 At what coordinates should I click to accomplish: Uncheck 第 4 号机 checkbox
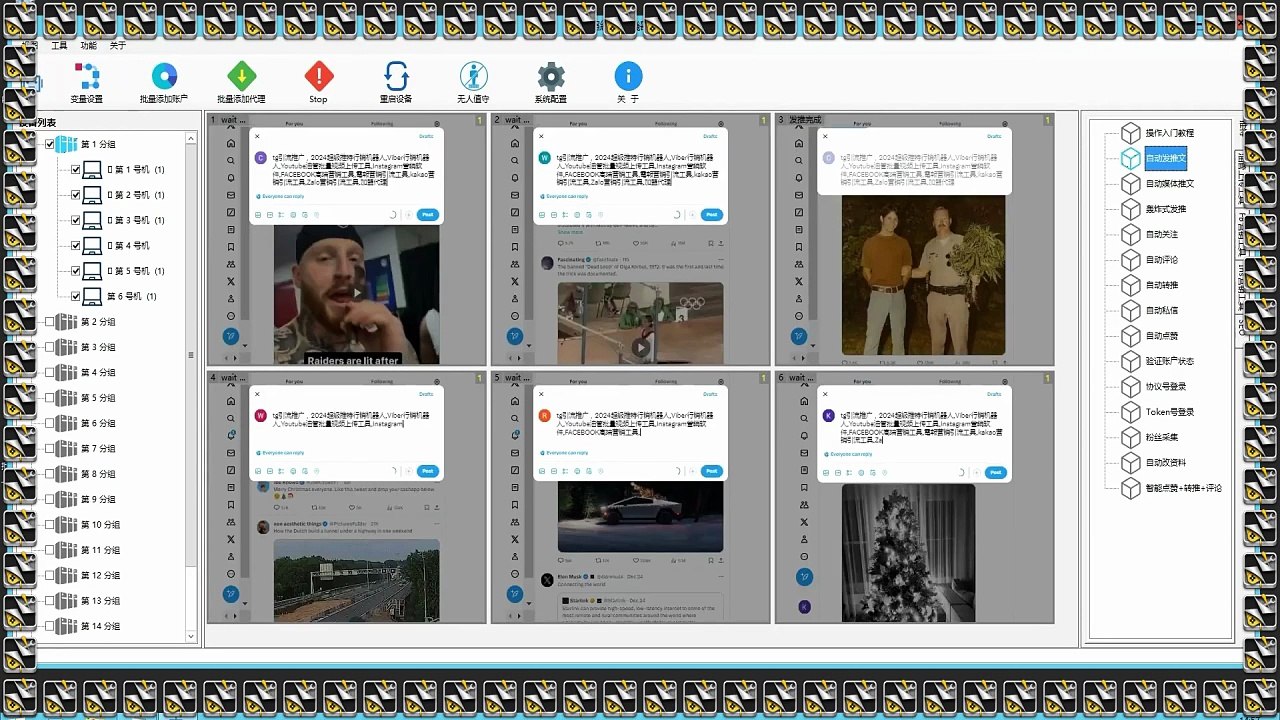coord(76,245)
